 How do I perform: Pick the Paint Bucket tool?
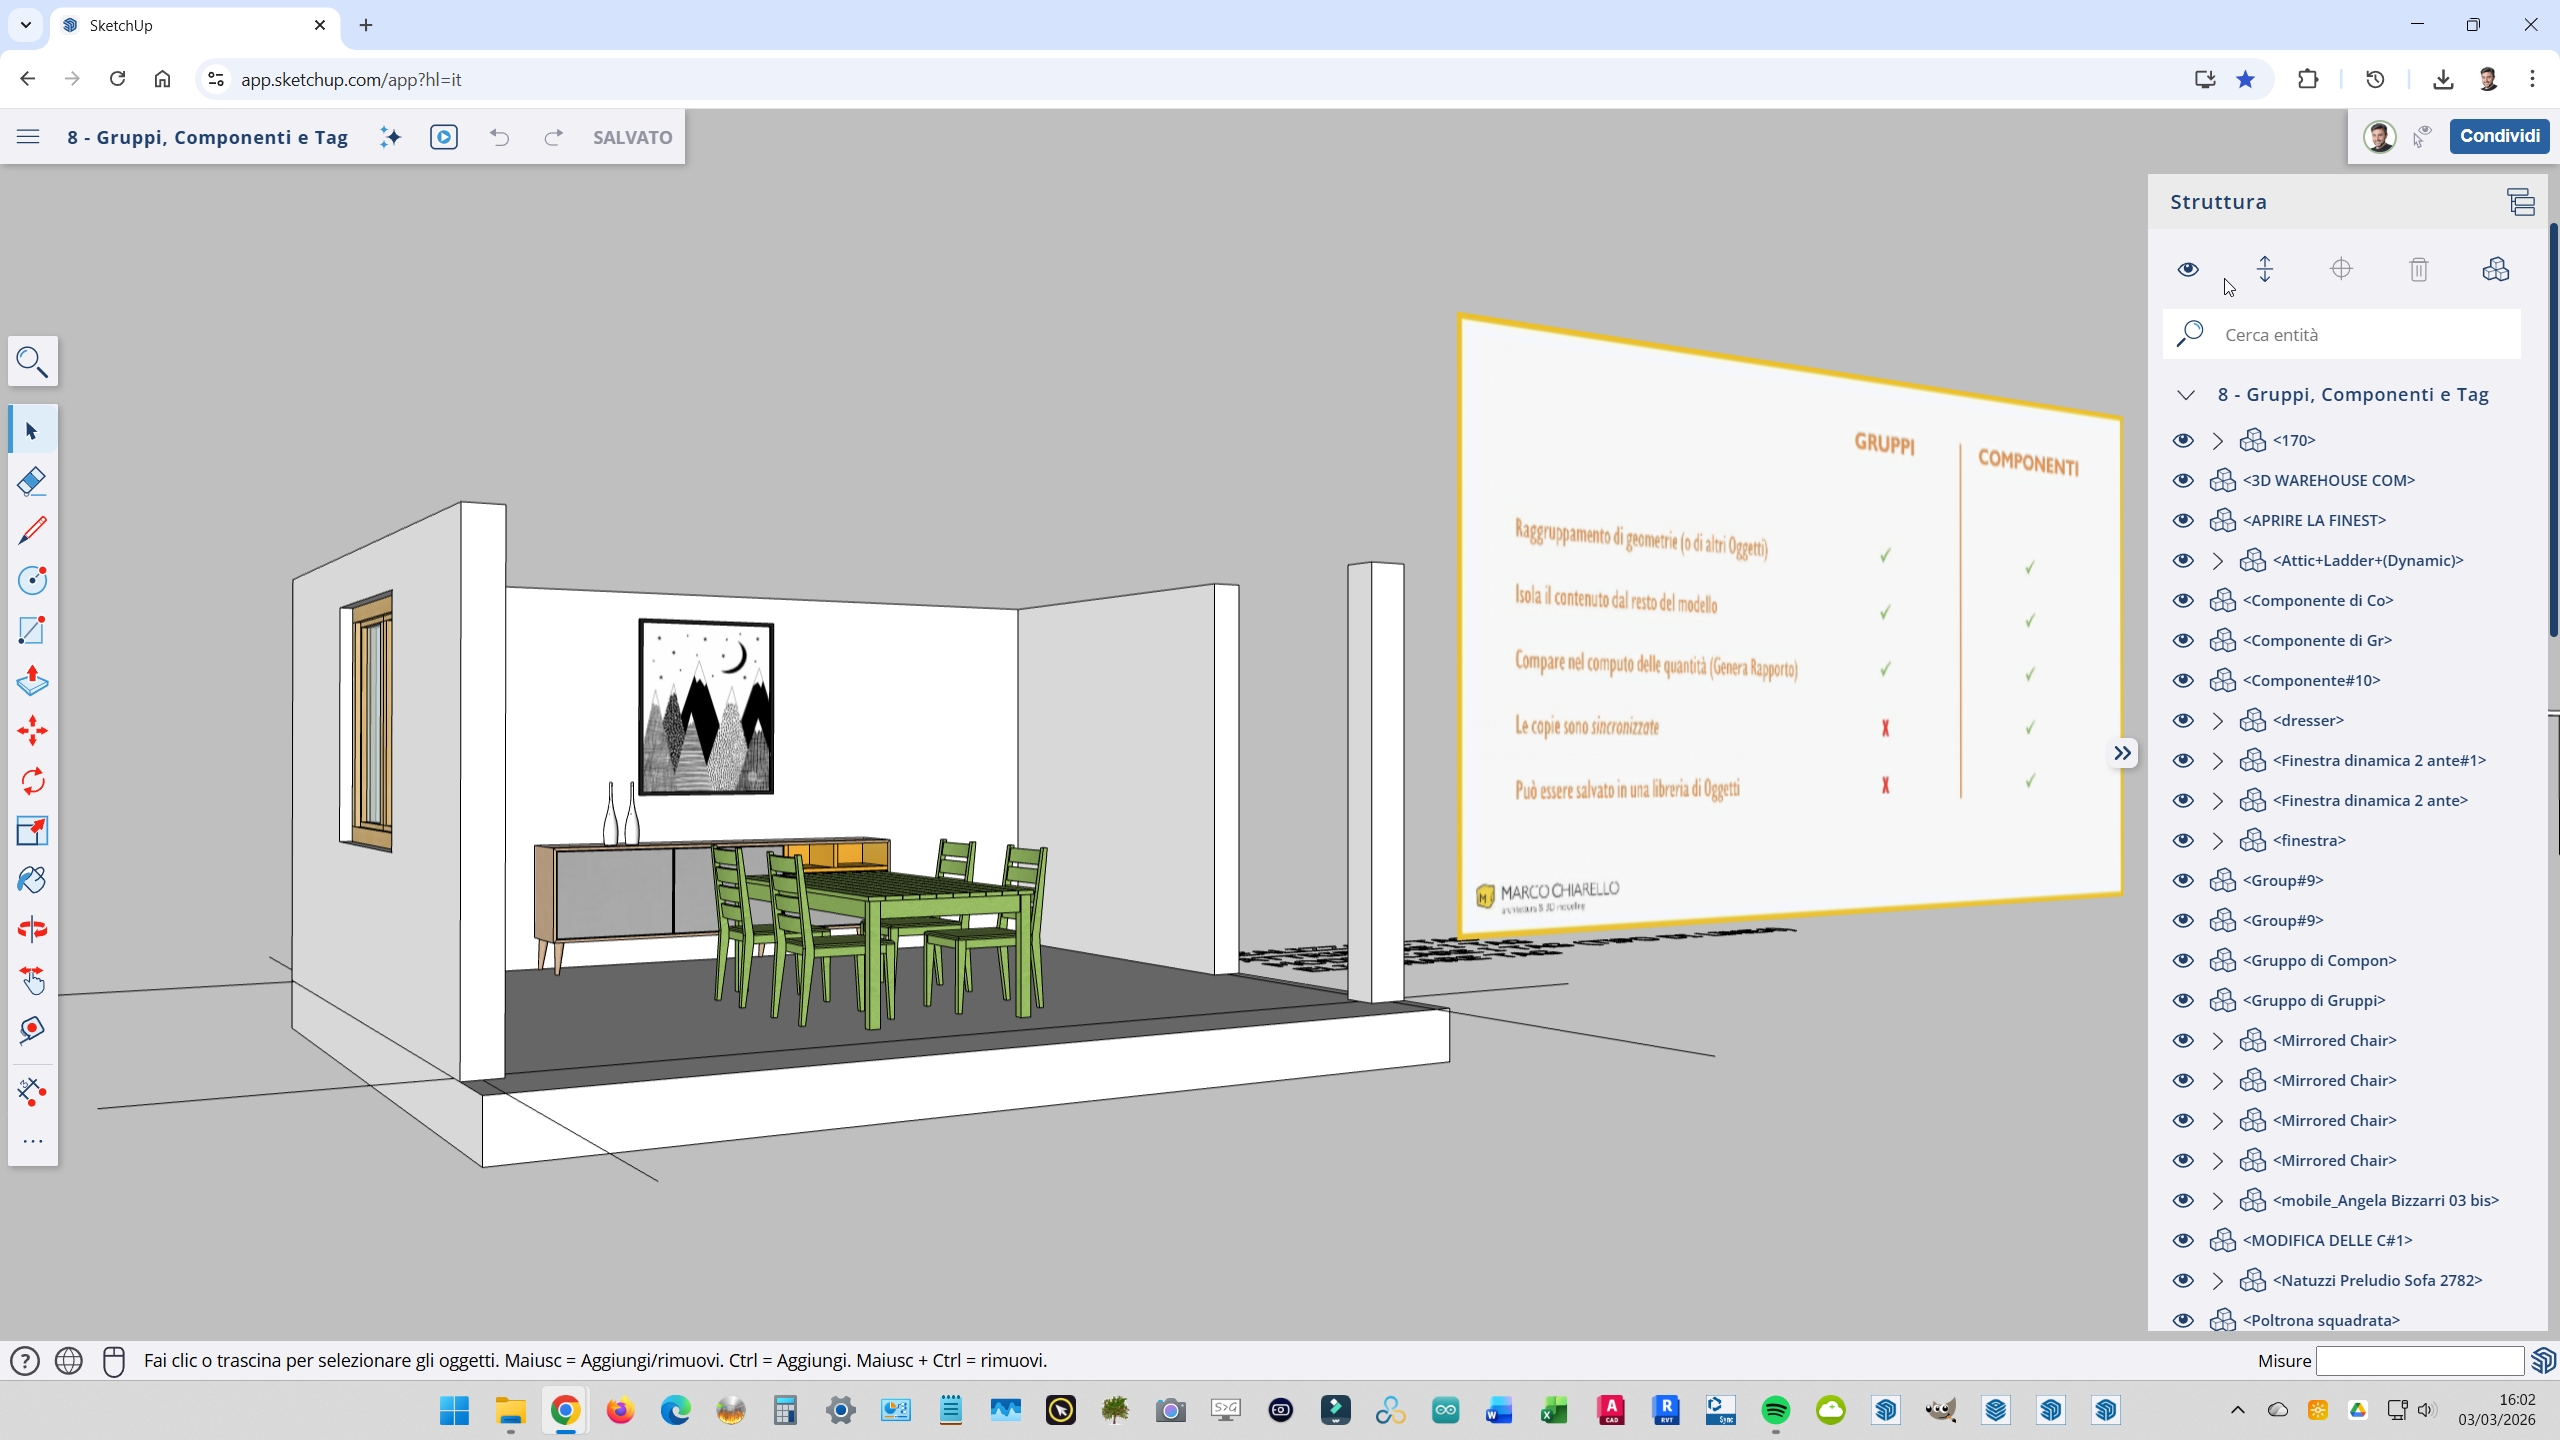point(32,880)
